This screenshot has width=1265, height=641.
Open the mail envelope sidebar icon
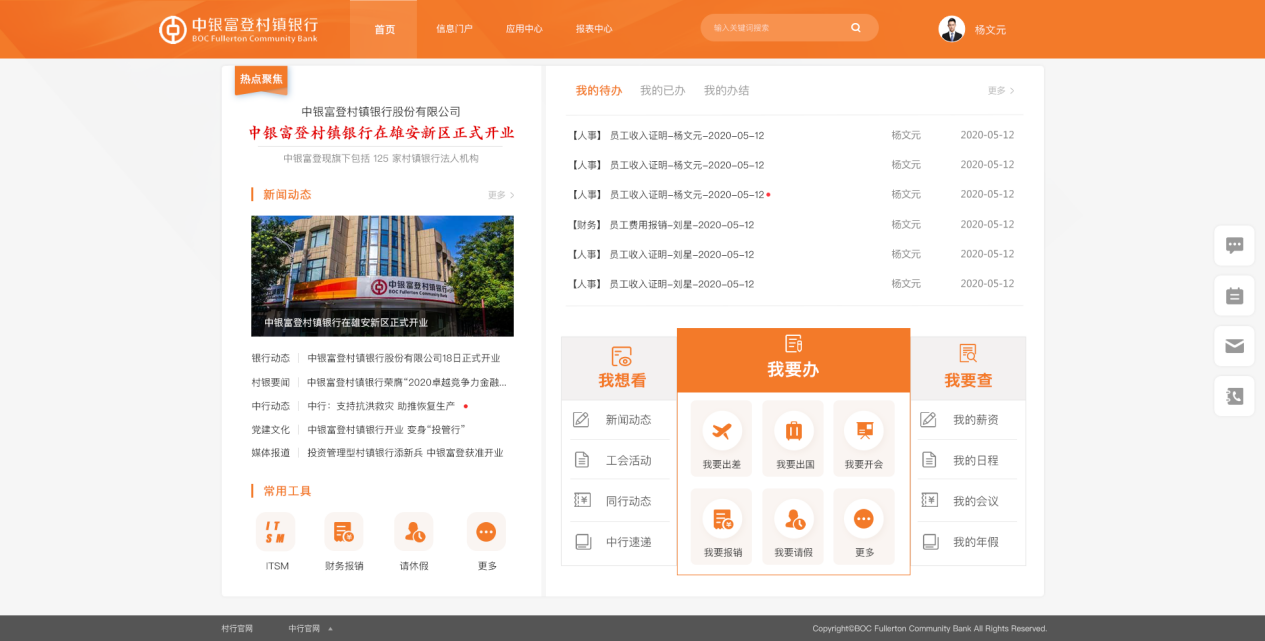click(x=1234, y=346)
